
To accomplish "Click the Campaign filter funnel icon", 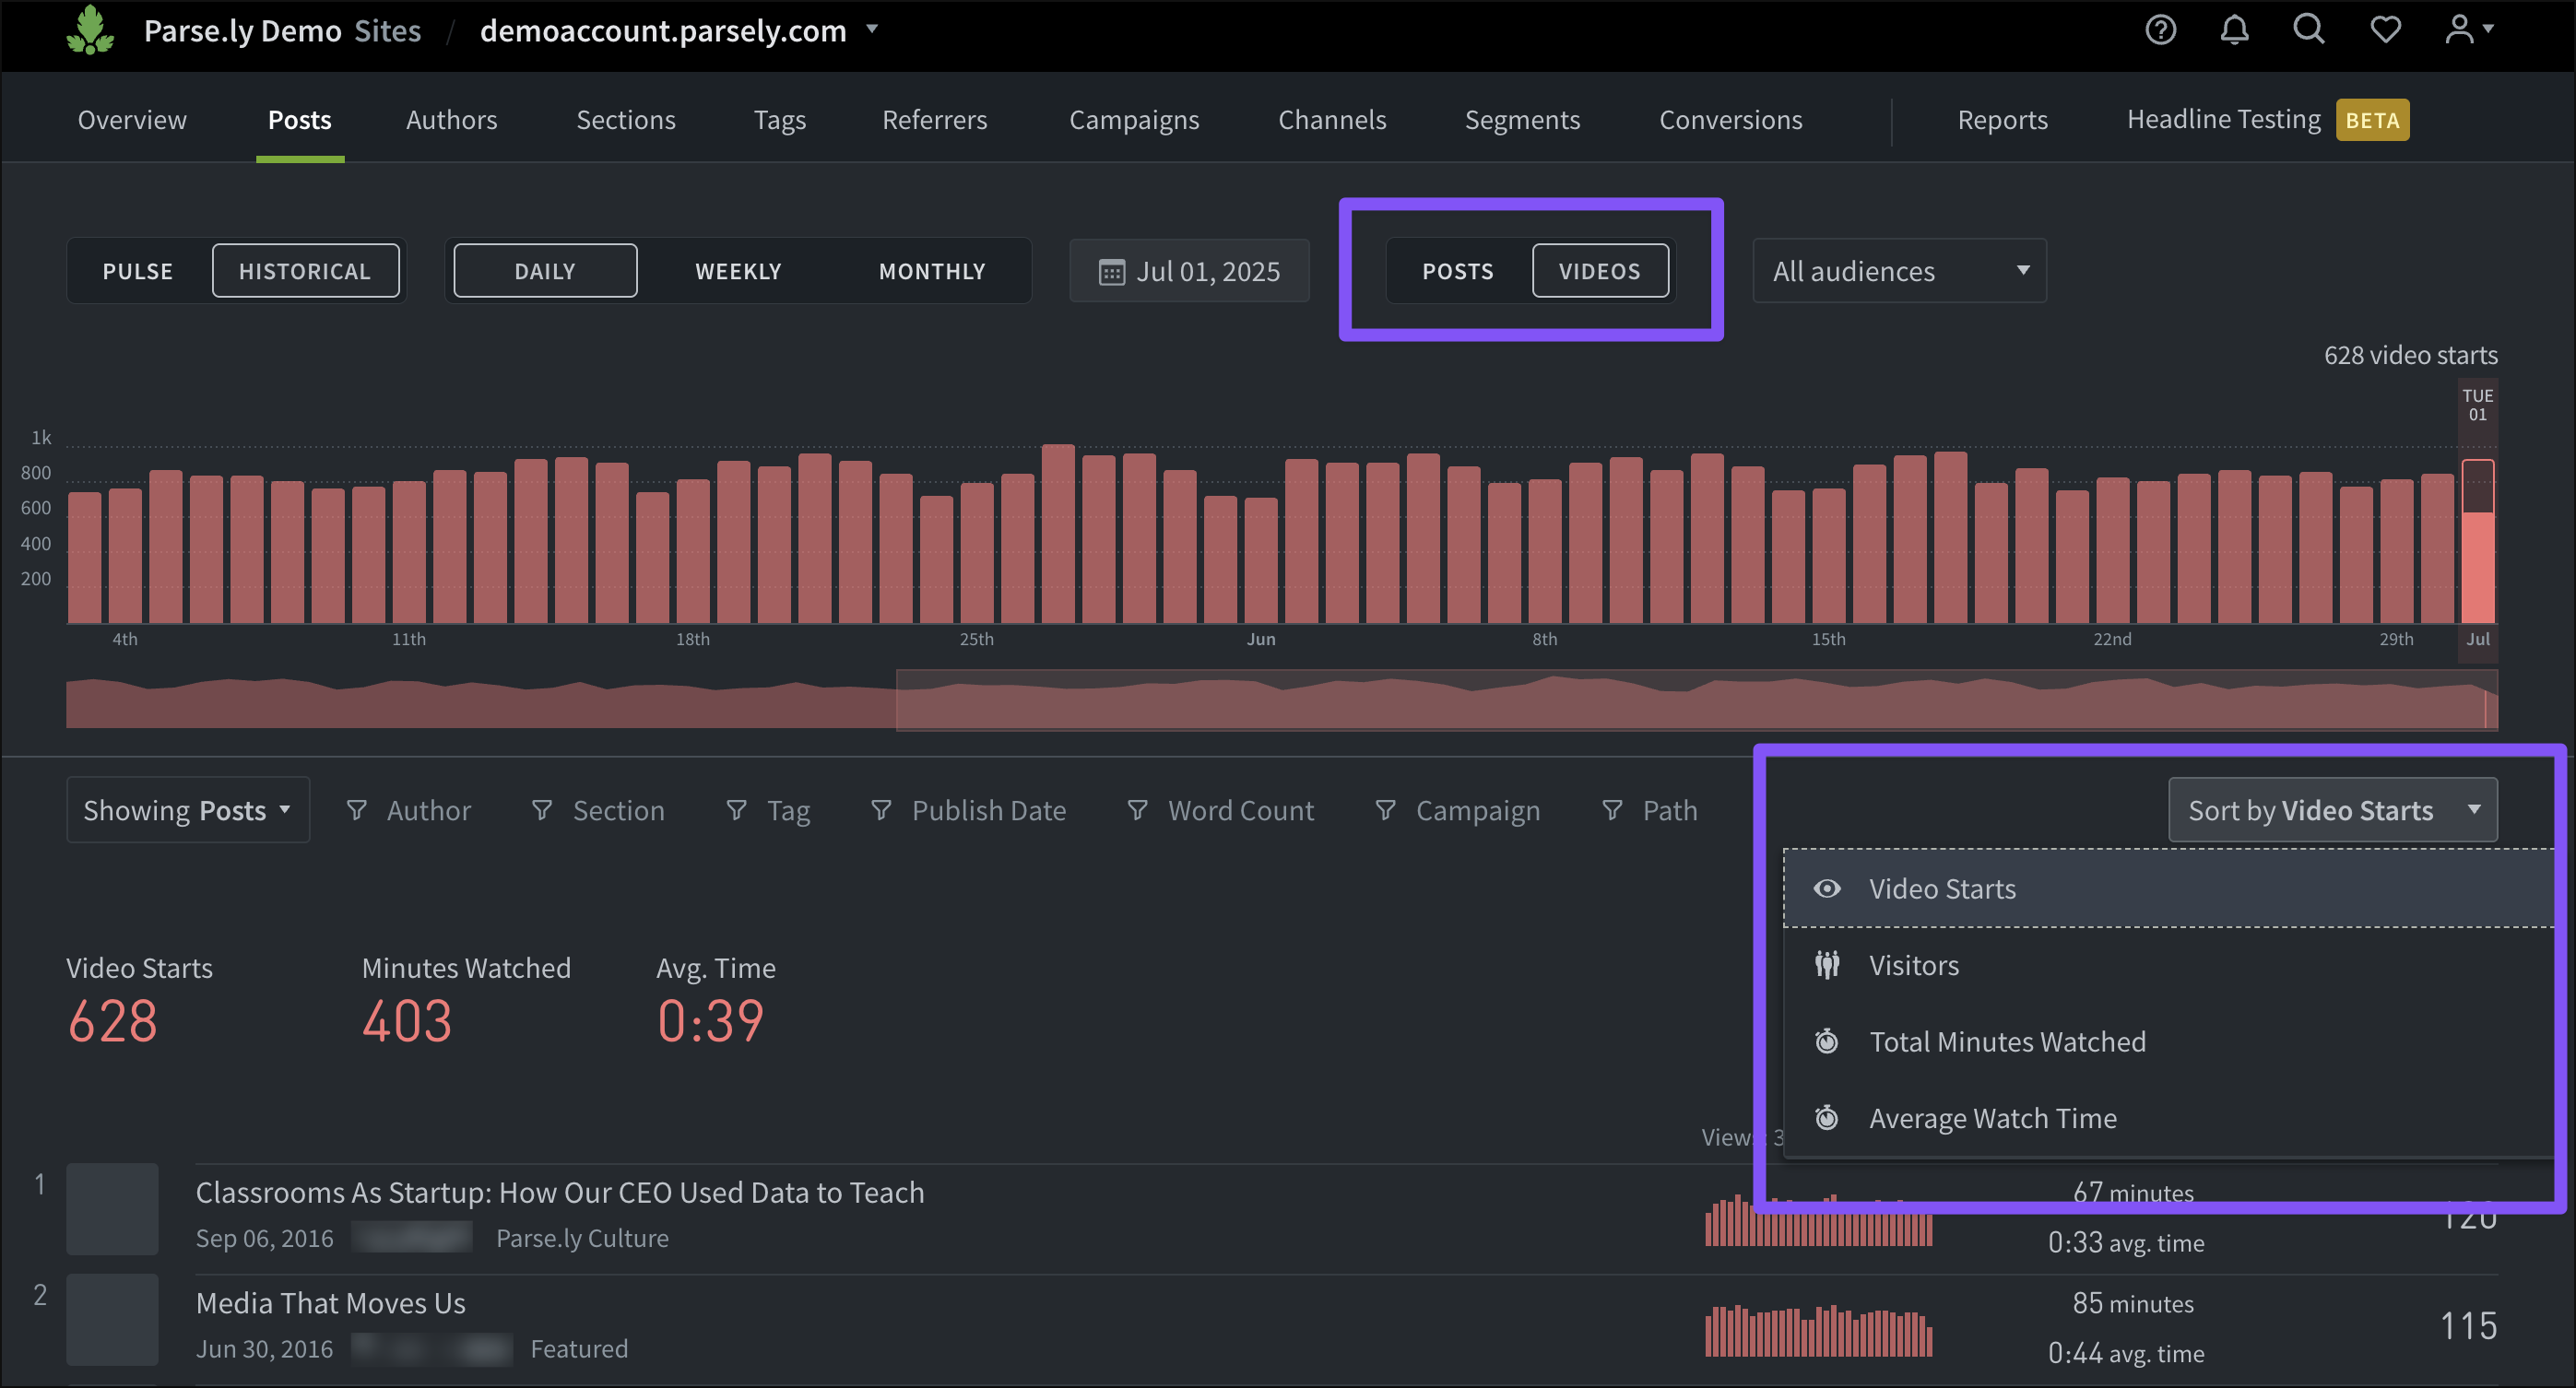I will [1385, 810].
